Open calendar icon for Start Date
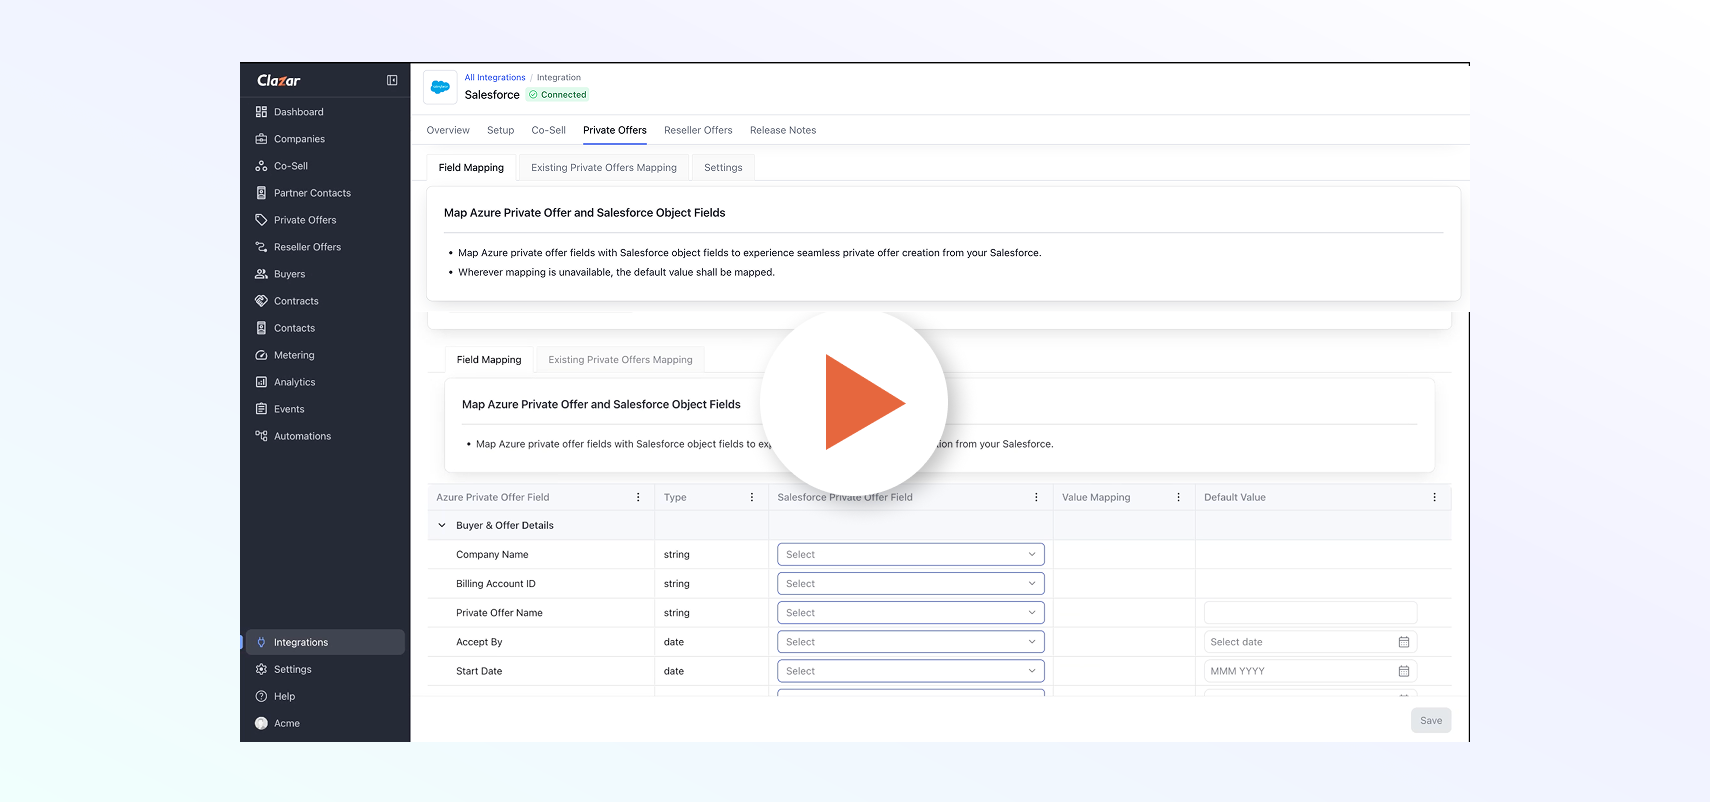The height and width of the screenshot is (802, 1710). [1404, 671]
